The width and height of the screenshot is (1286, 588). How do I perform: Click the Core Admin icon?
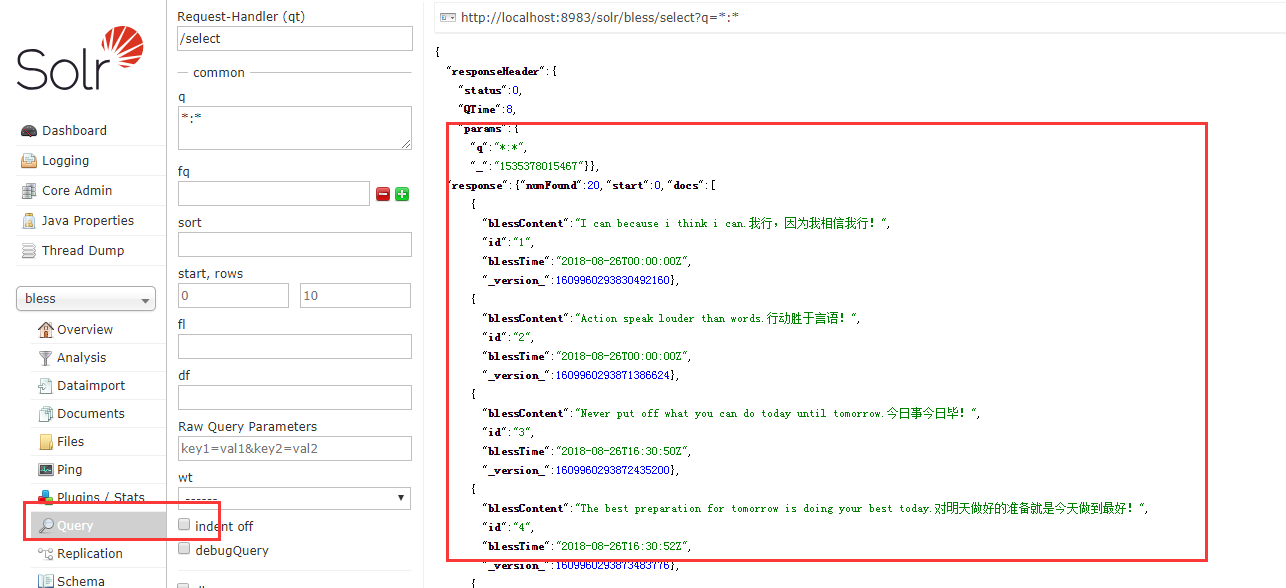(28, 191)
